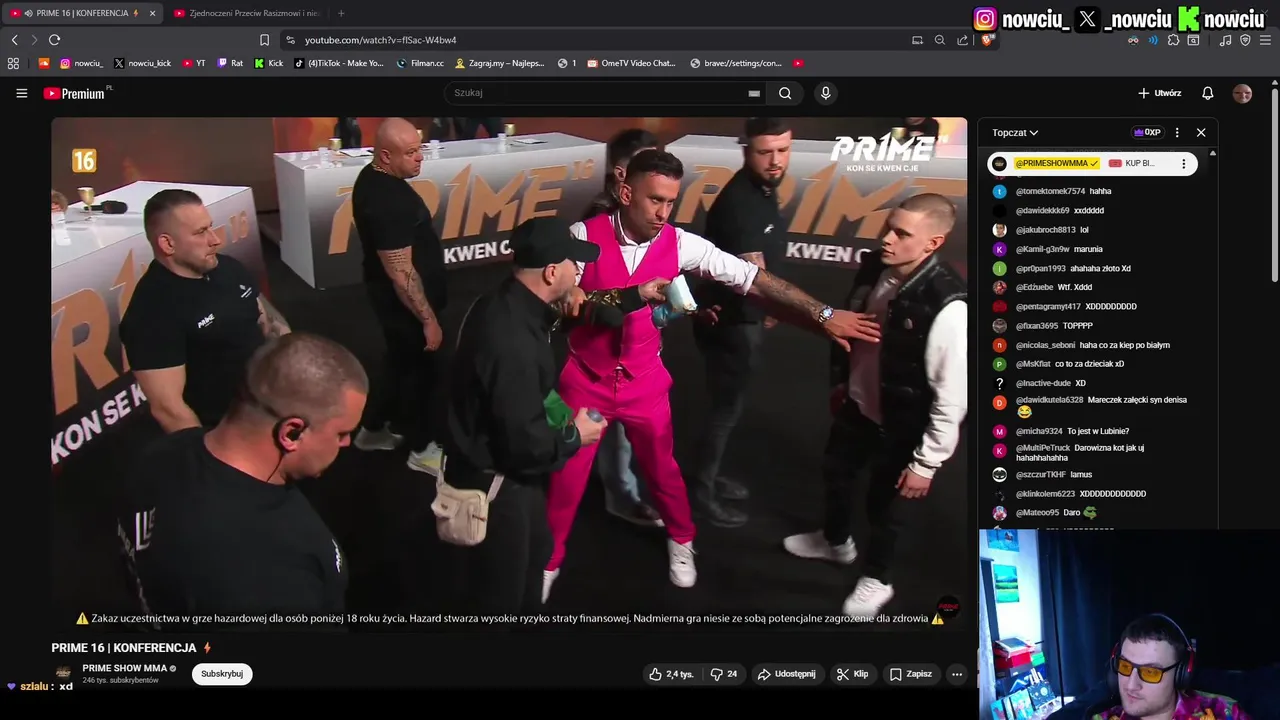Viewport: 1280px width, 720px height.
Task: Open YouTube notifications bell
Action: click(1207, 93)
